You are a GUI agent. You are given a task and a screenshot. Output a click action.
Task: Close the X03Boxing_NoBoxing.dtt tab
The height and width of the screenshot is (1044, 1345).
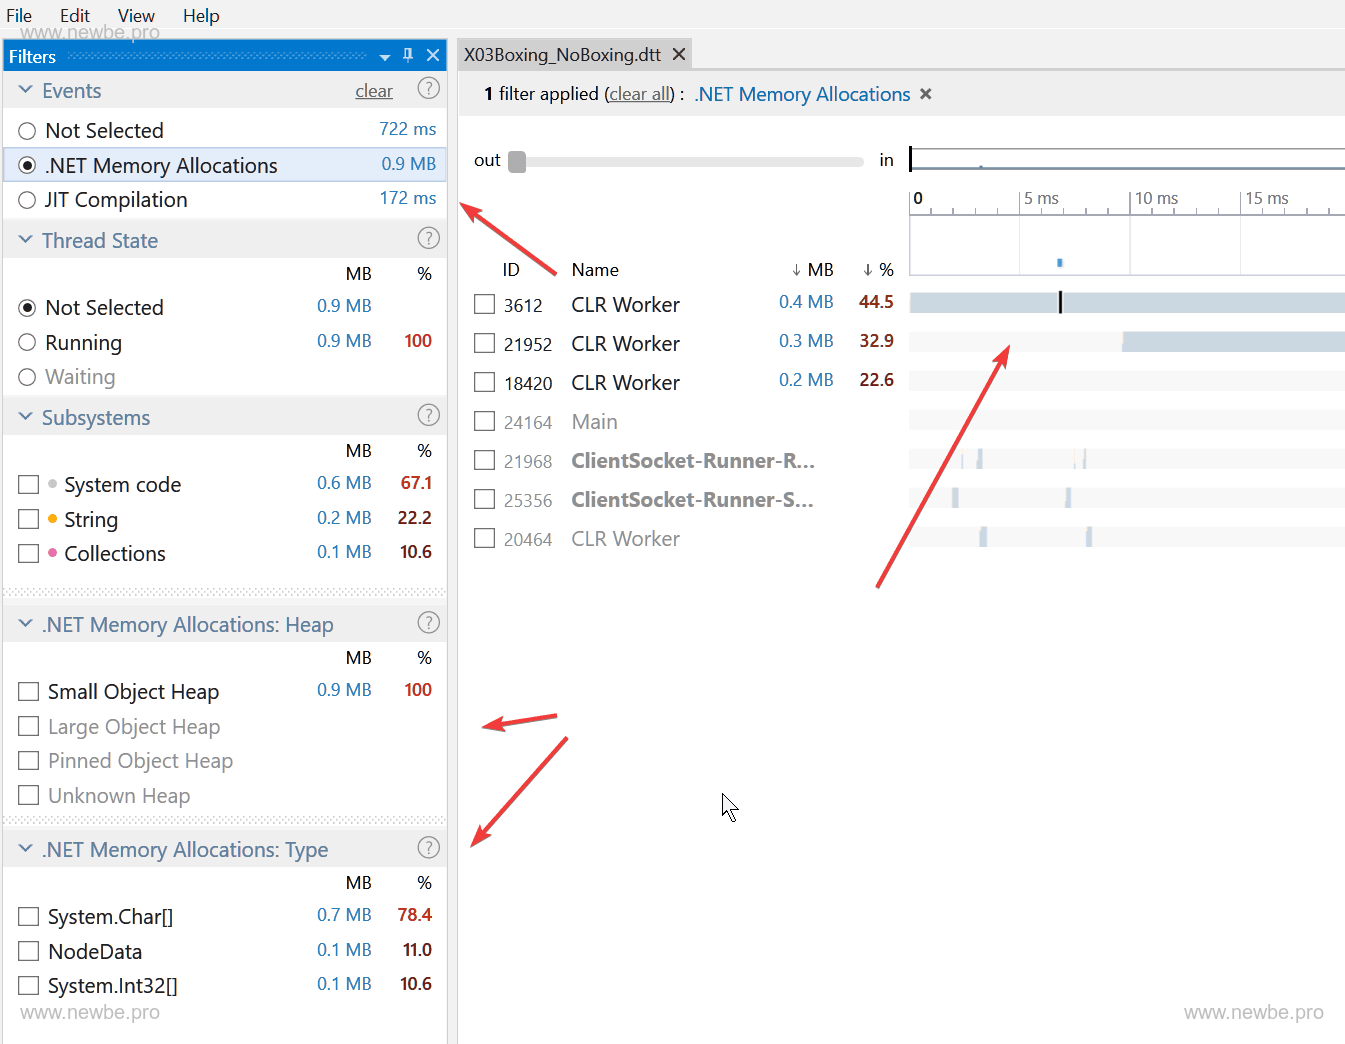coord(679,54)
